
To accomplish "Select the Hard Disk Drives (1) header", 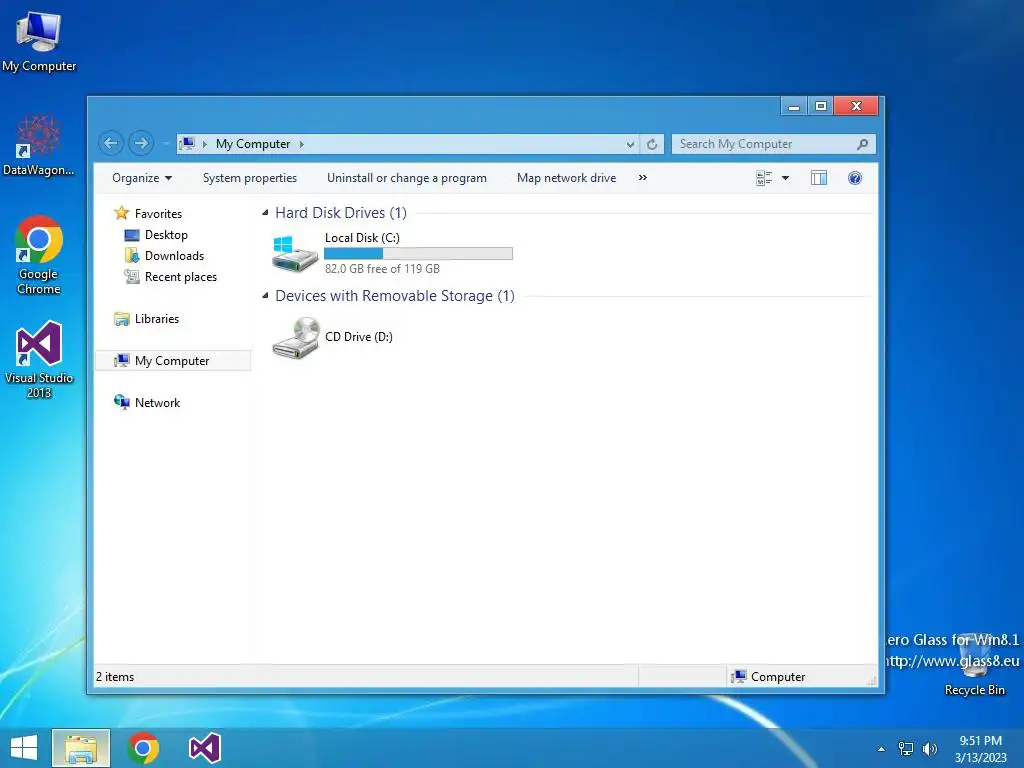I will click(x=341, y=212).
